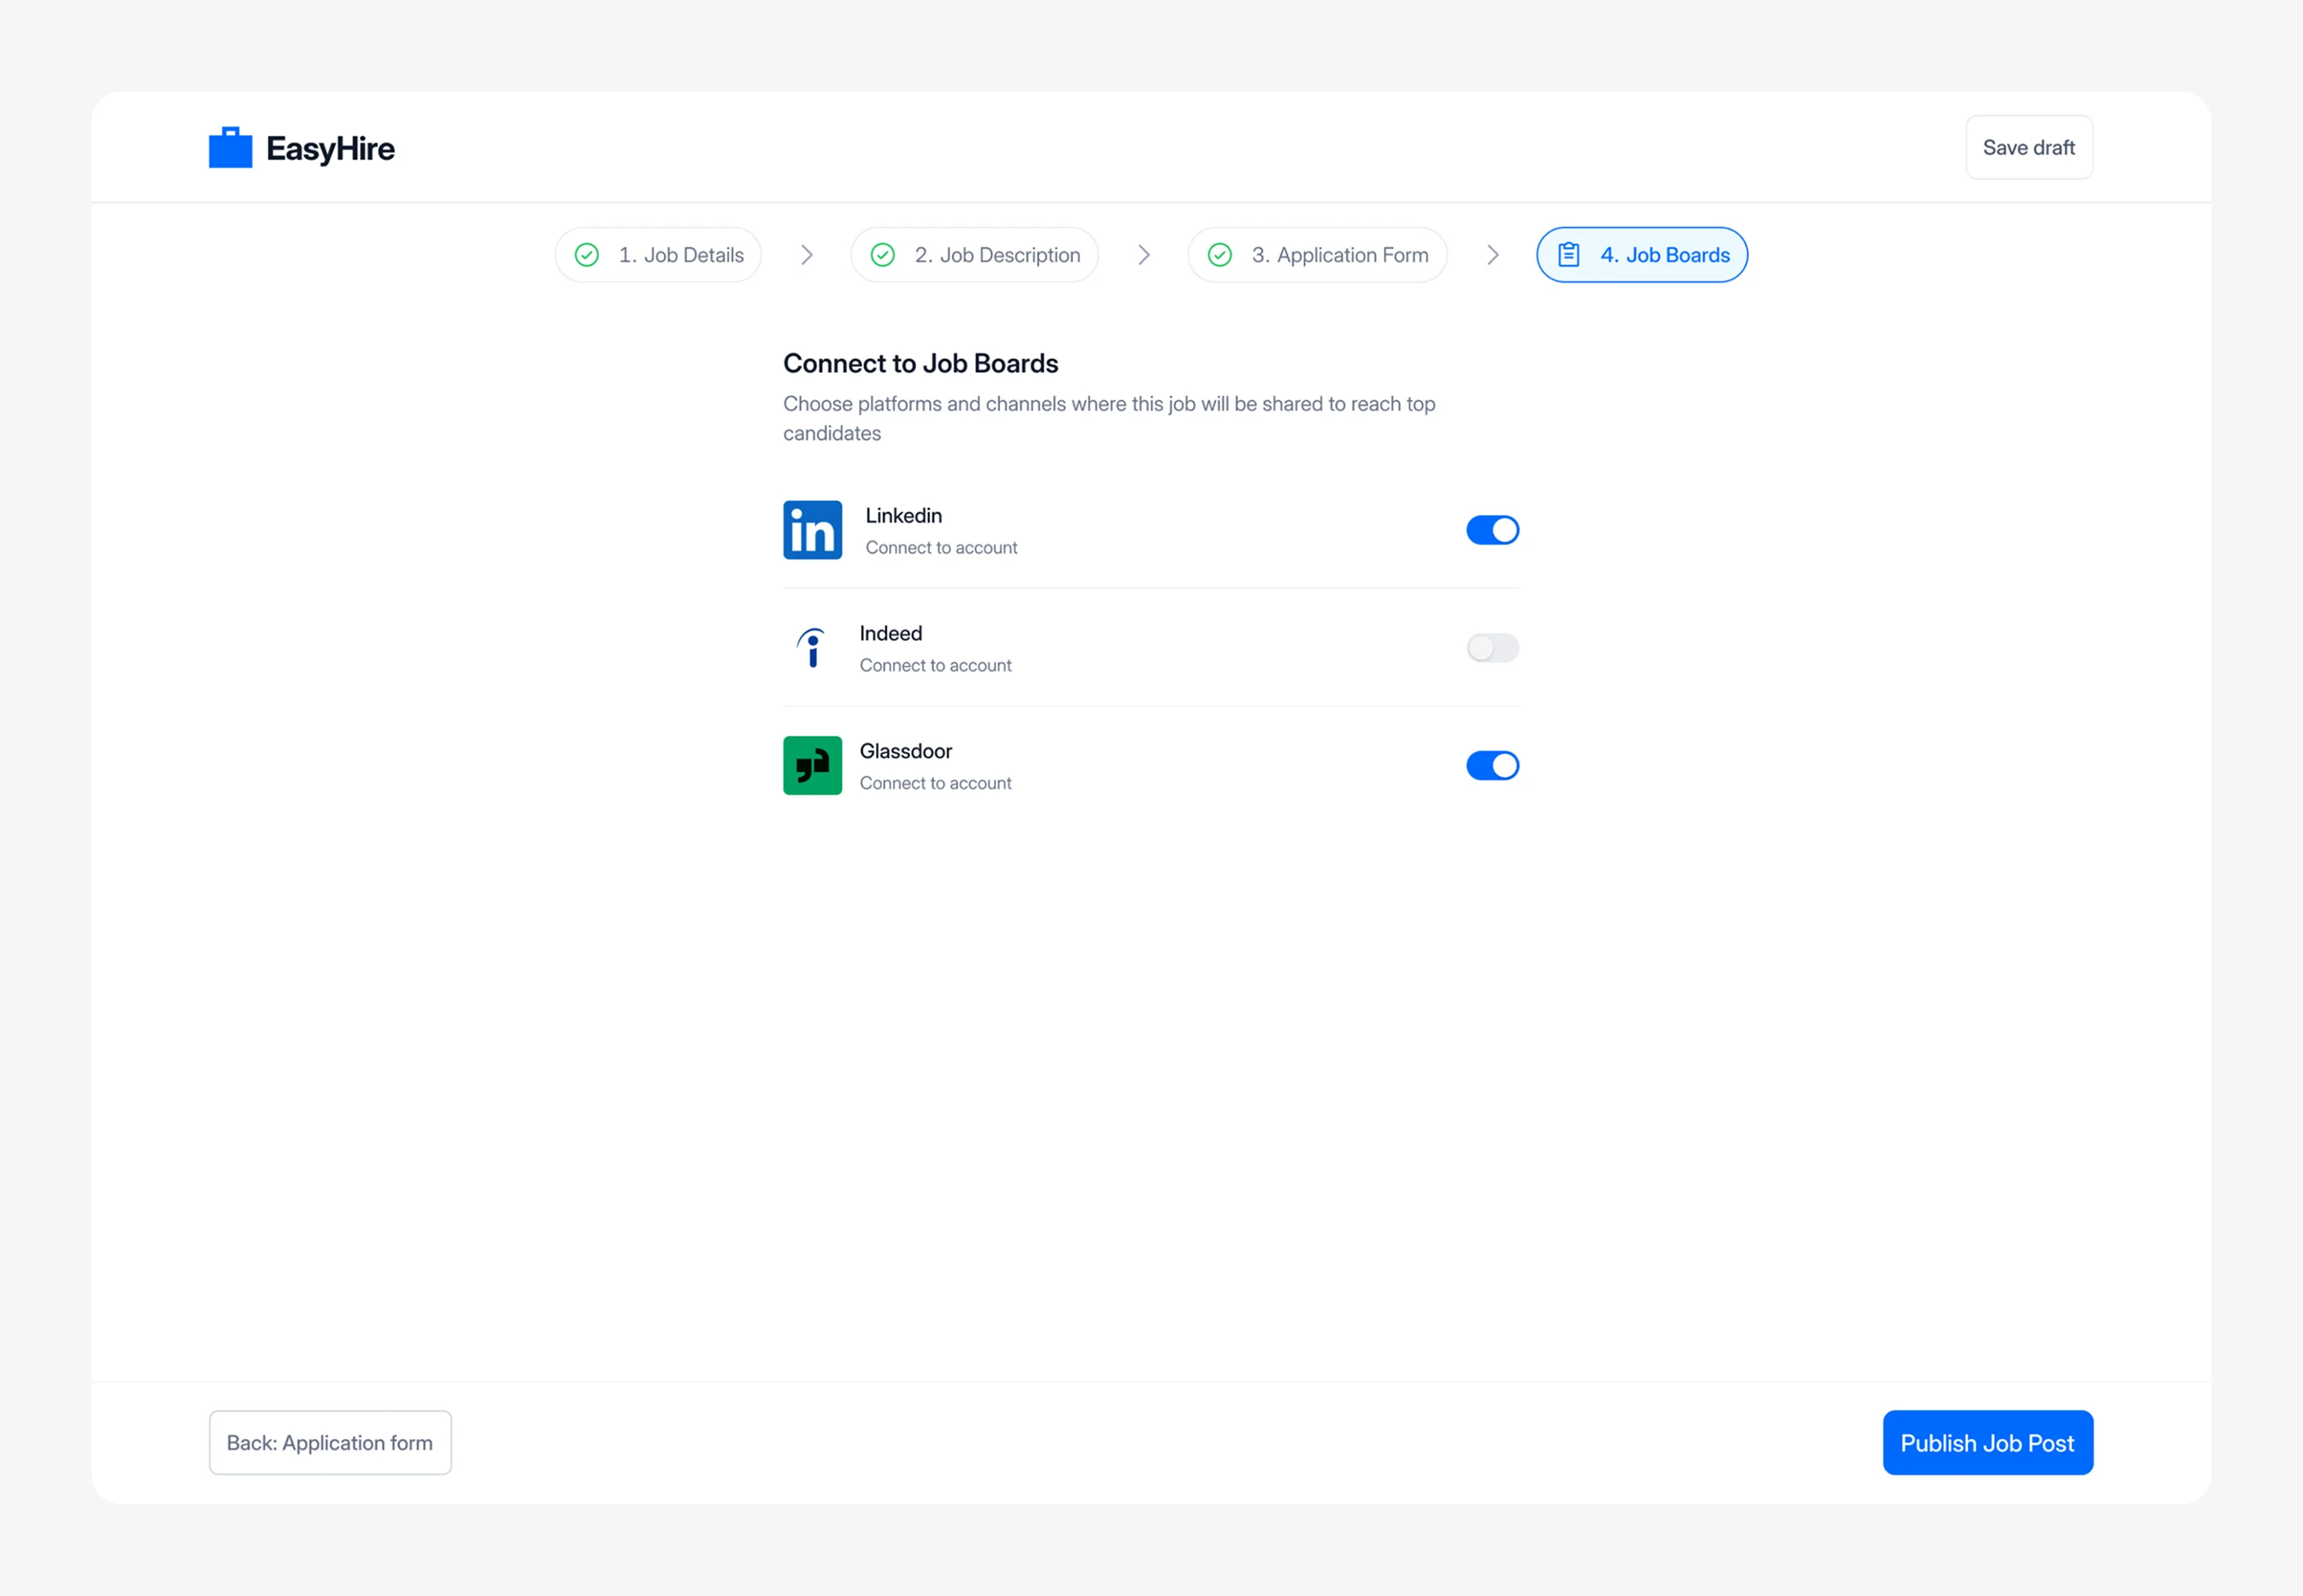
Task: Disable the Glassdoor toggle
Action: click(1492, 766)
